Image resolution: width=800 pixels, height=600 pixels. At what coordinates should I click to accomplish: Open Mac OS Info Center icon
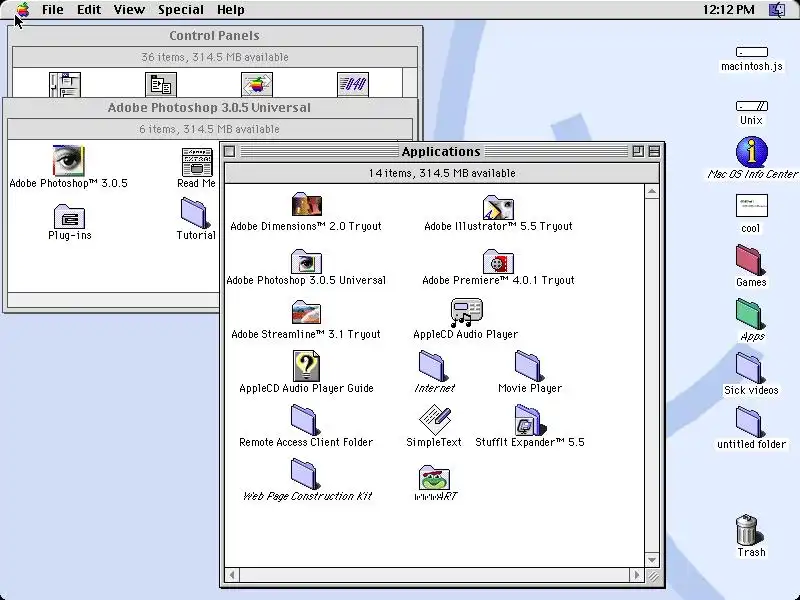(x=752, y=152)
